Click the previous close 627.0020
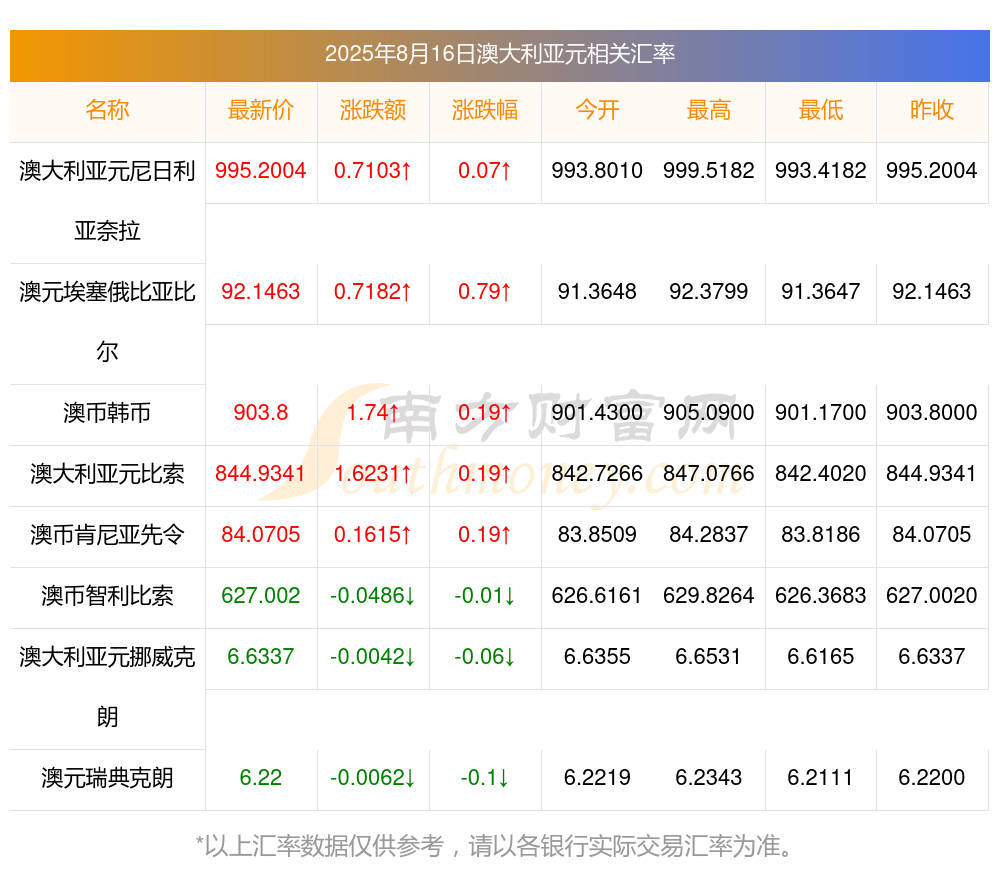Image resolution: width=1000 pixels, height=877 pixels. point(932,596)
